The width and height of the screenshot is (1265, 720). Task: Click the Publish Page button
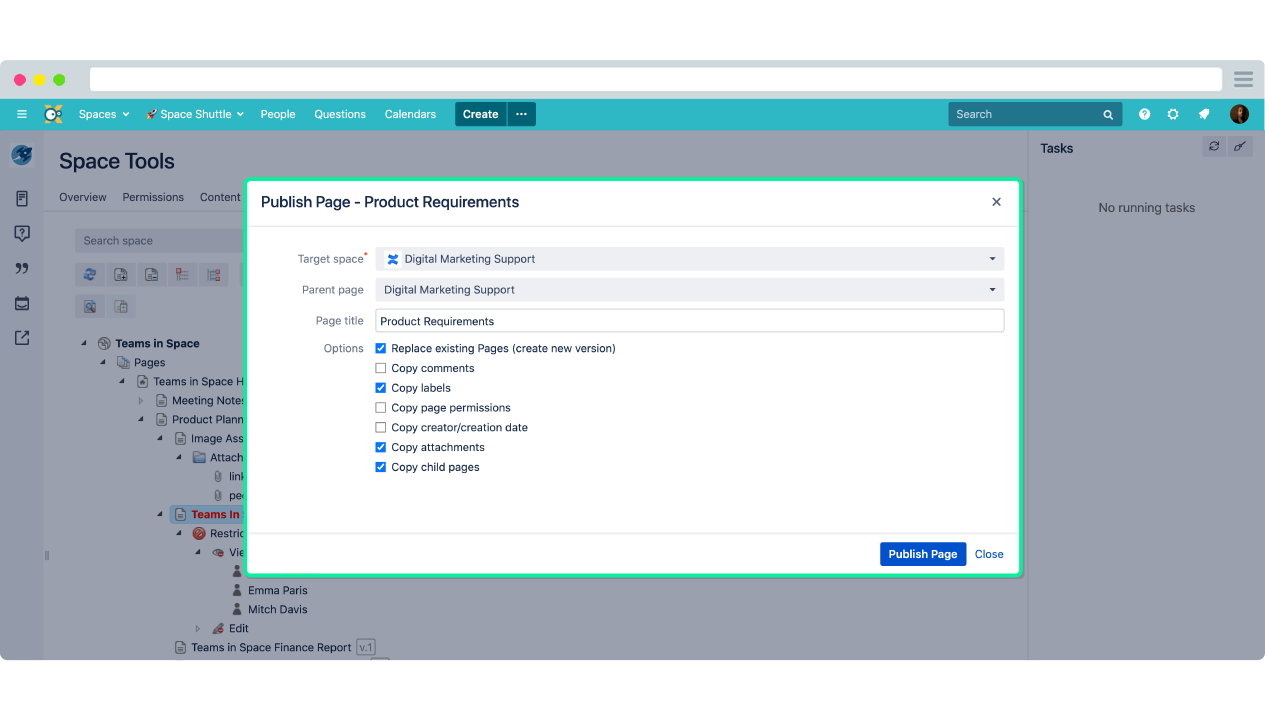pyautogui.click(x=922, y=554)
